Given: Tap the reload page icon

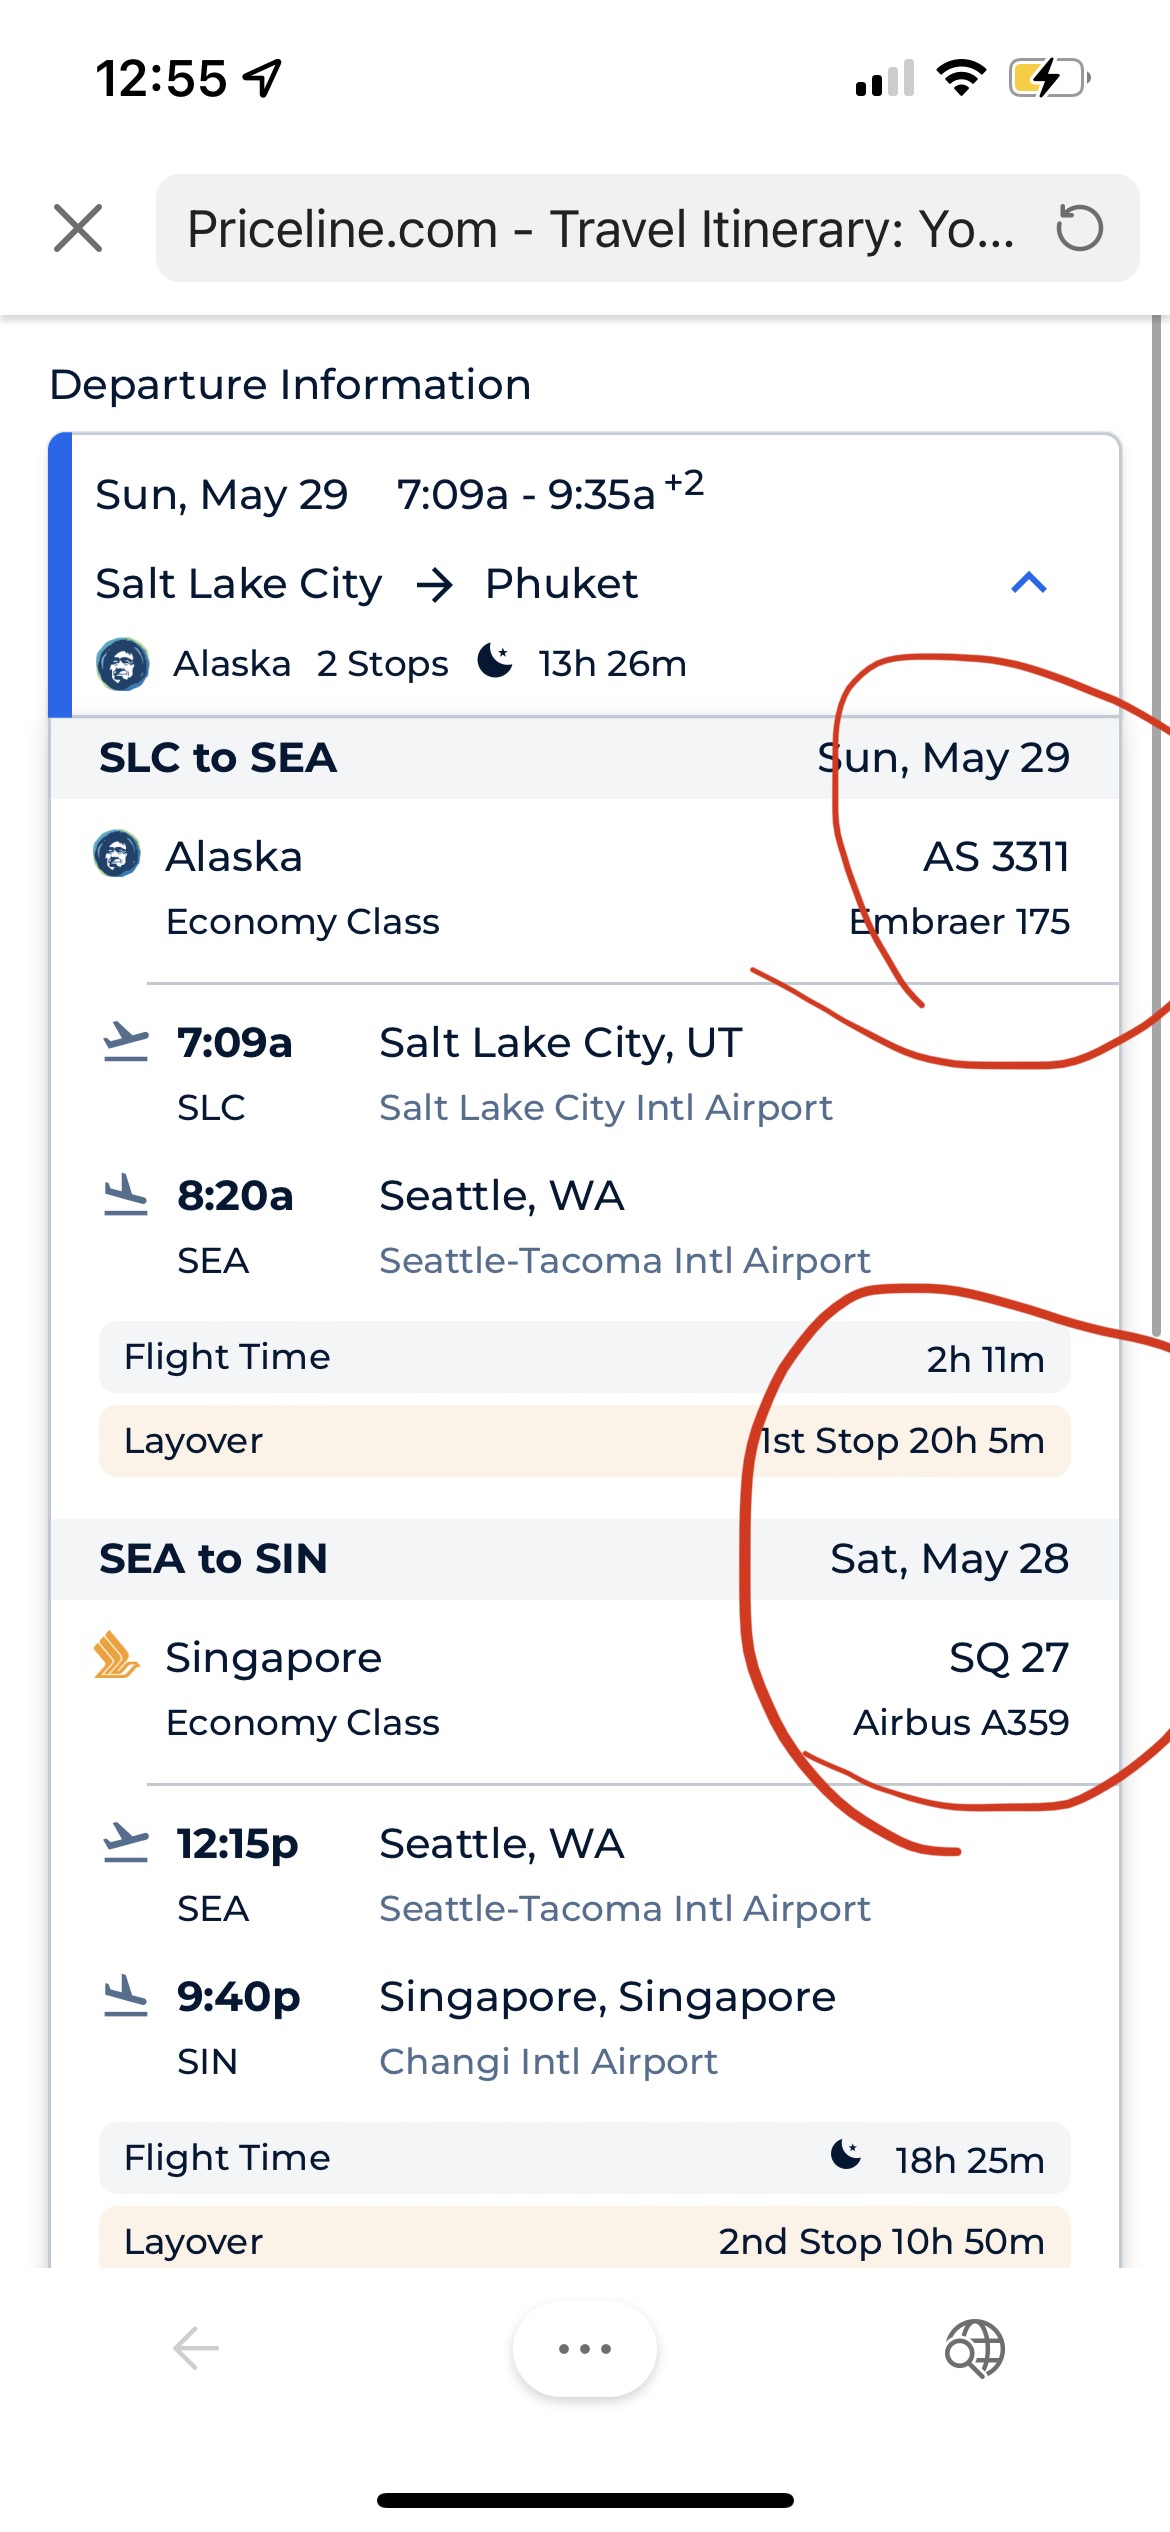Looking at the screenshot, I should tap(1079, 228).
